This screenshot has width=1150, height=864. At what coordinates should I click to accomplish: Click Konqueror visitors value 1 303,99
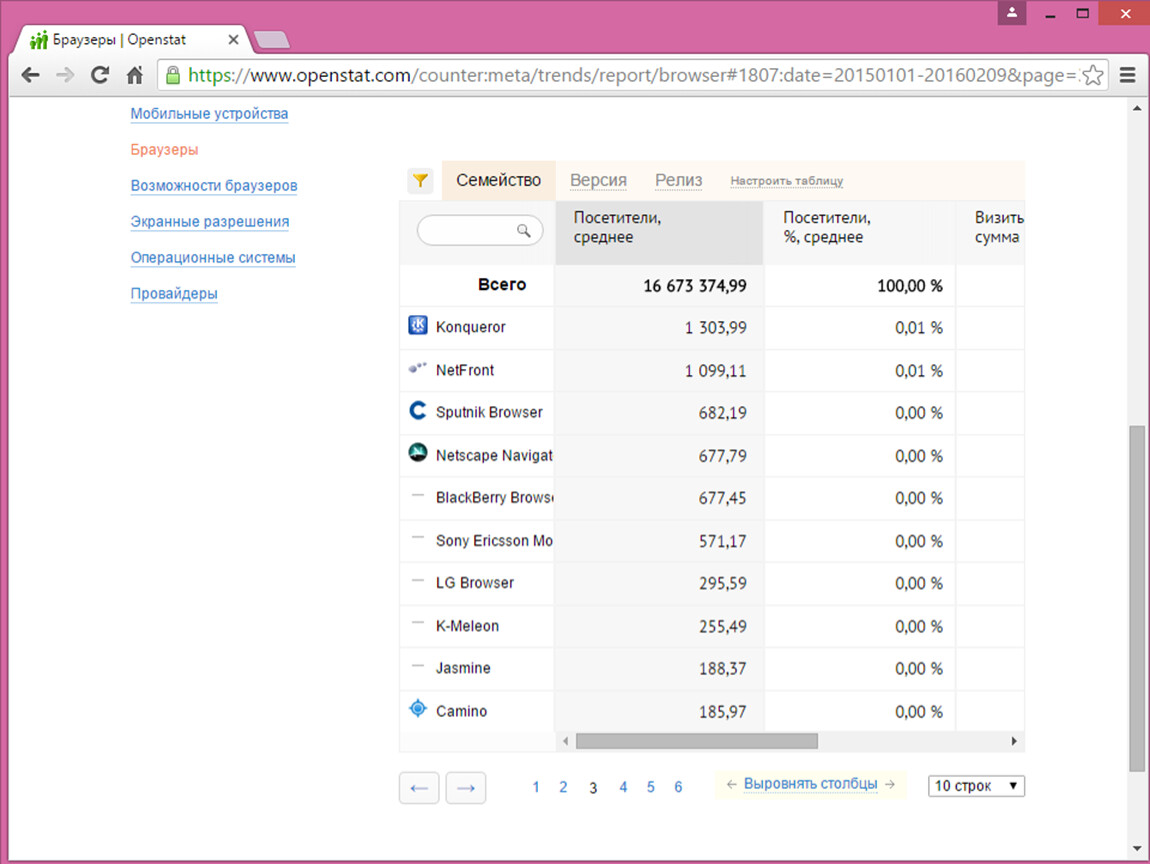coord(716,328)
